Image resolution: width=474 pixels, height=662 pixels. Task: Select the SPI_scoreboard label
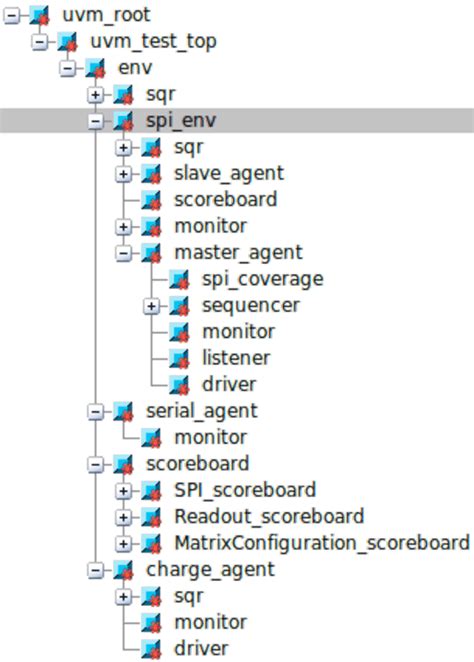point(245,491)
